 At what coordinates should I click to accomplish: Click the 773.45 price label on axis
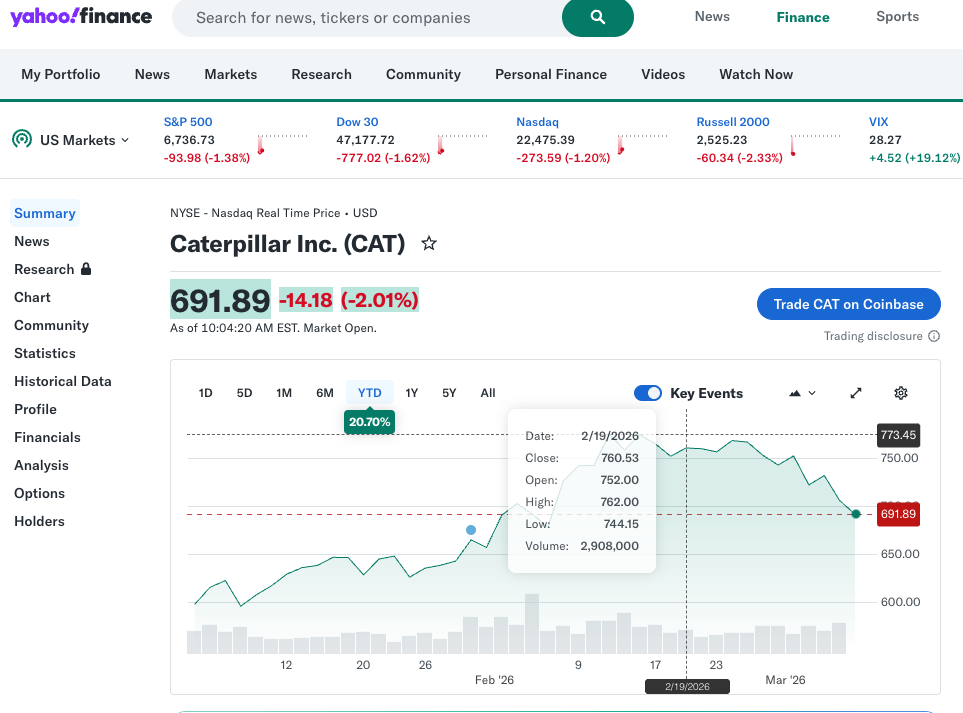coord(897,435)
